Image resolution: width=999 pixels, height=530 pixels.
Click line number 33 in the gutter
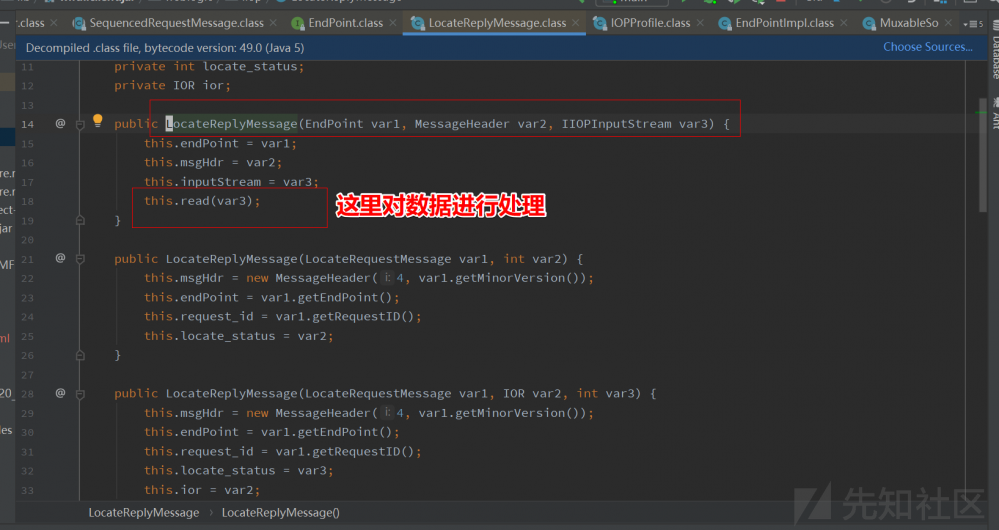(x=27, y=491)
